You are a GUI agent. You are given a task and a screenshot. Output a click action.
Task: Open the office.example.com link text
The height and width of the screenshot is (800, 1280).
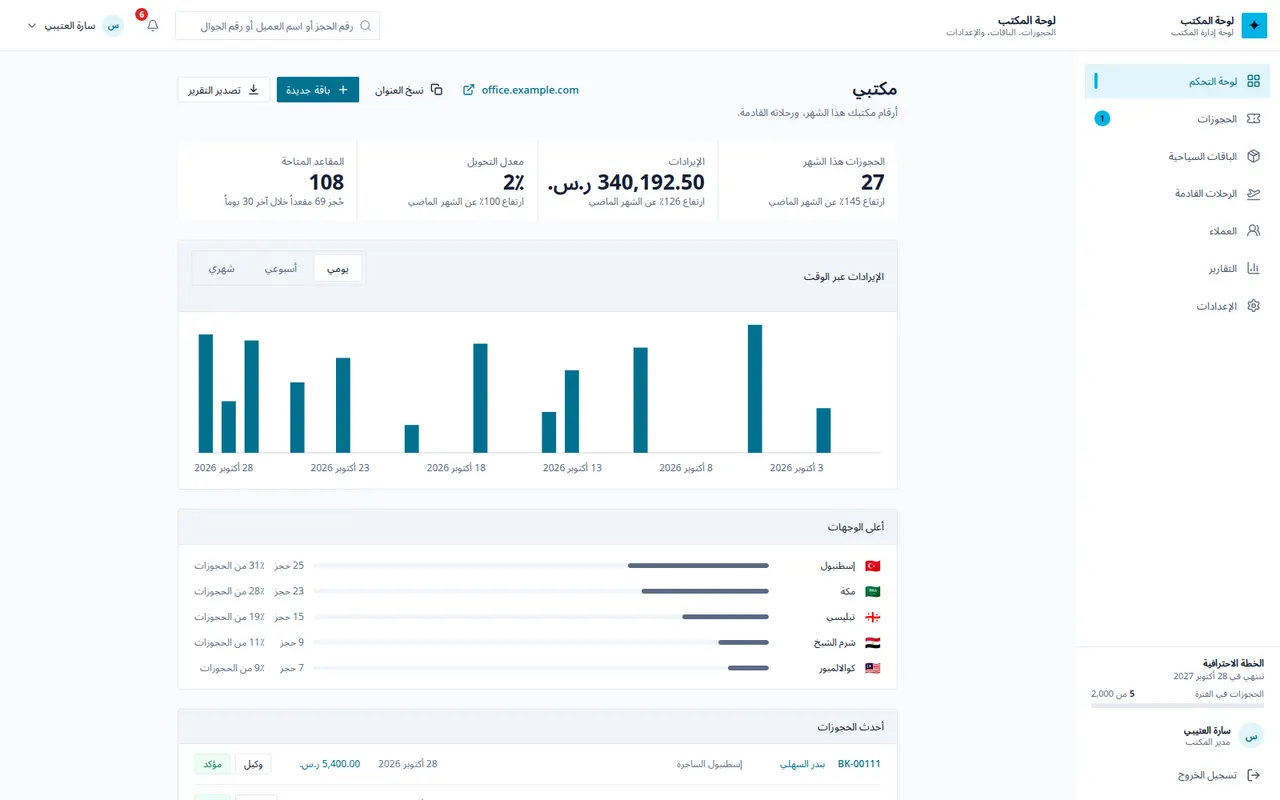click(x=530, y=90)
